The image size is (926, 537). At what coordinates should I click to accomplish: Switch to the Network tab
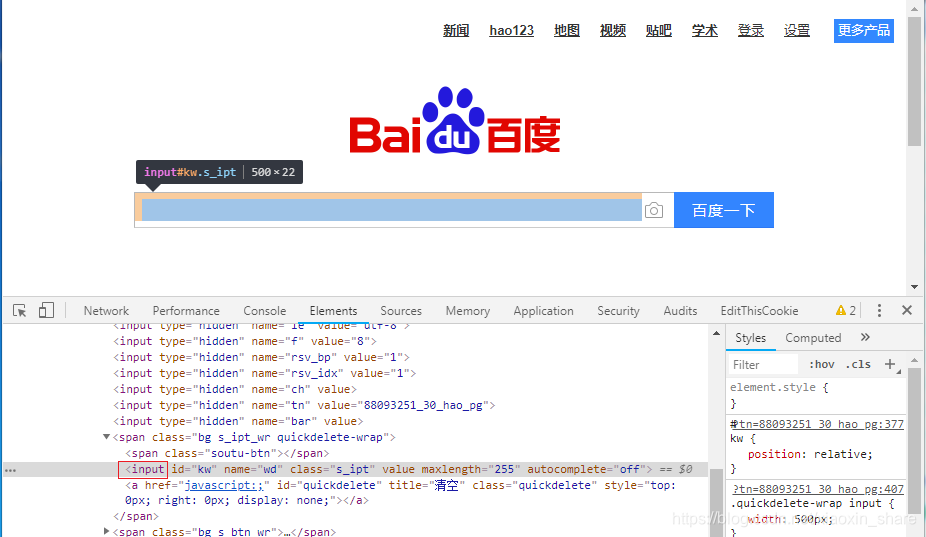pos(106,311)
